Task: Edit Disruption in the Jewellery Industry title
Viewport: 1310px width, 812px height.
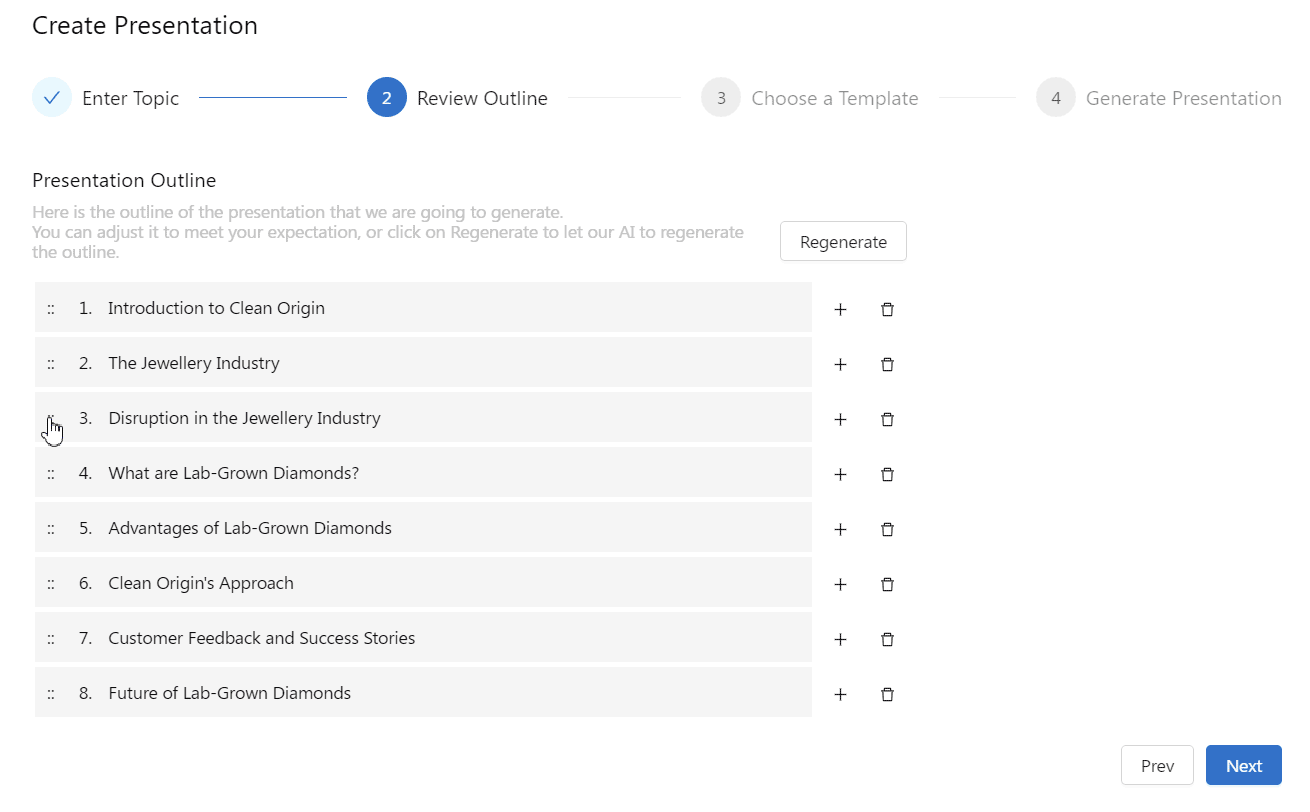Action: (244, 418)
